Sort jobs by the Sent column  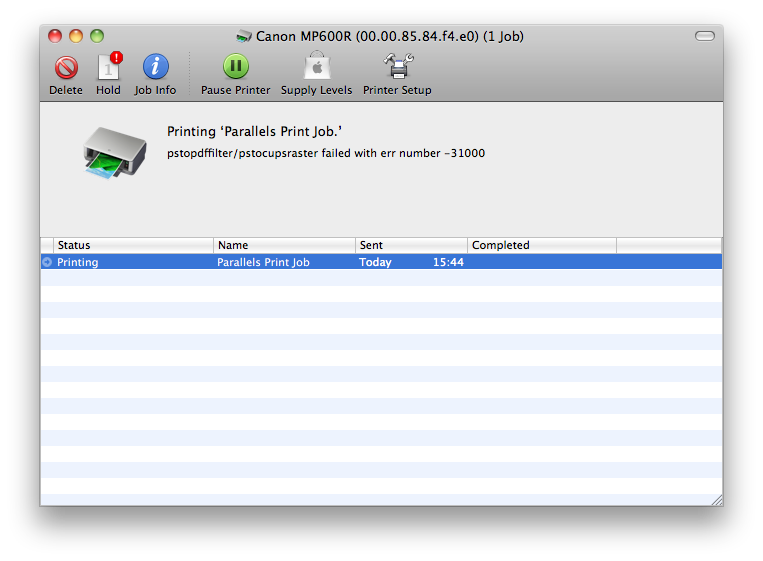tap(411, 245)
